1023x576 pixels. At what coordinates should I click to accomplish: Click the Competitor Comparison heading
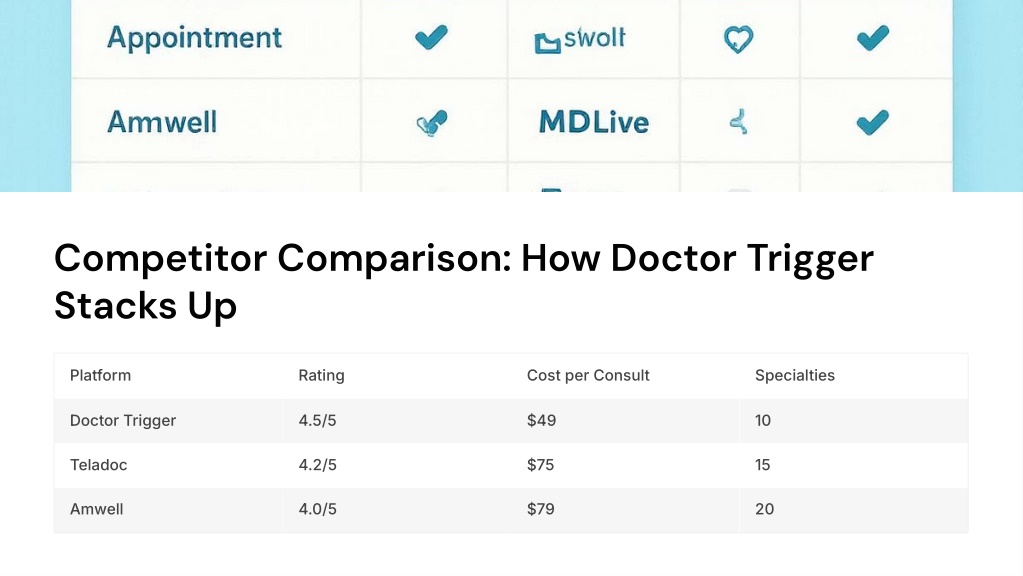[464, 282]
